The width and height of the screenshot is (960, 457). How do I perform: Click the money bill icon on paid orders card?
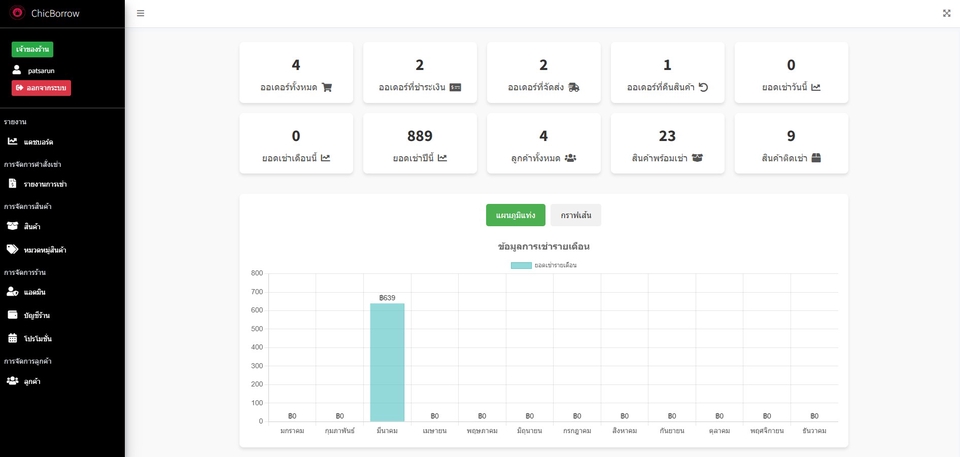(x=455, y=88)
